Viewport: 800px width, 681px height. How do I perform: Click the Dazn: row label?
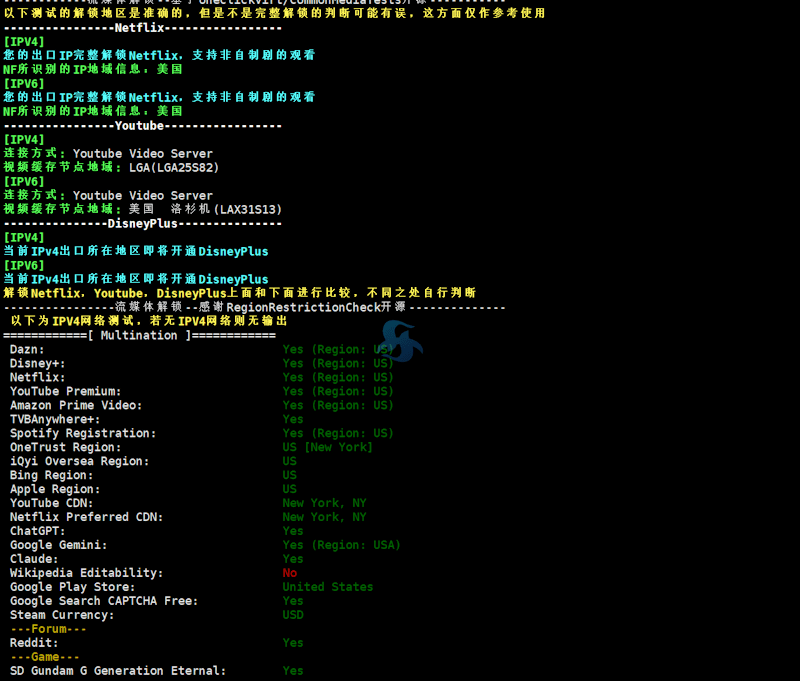click(27, 350)
